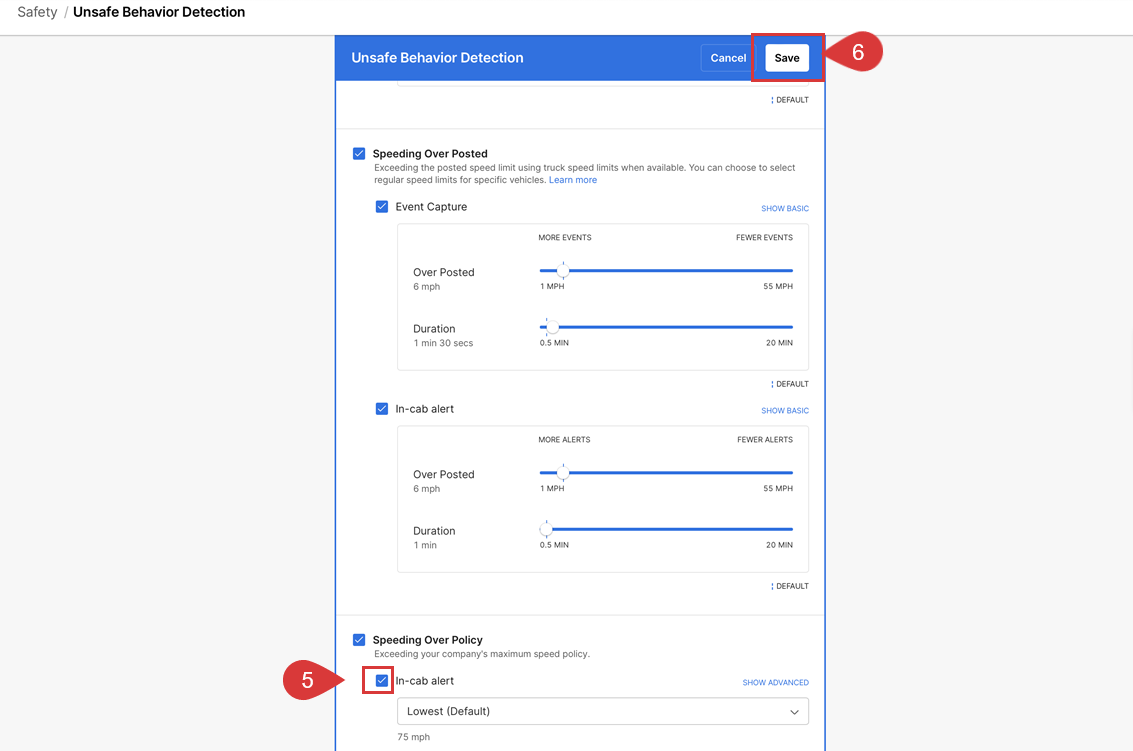Uncheck the Speeding Over Posted checkbox
Image resolution: width=1133 pixels, height=751 pixels.
click(359, 154)
